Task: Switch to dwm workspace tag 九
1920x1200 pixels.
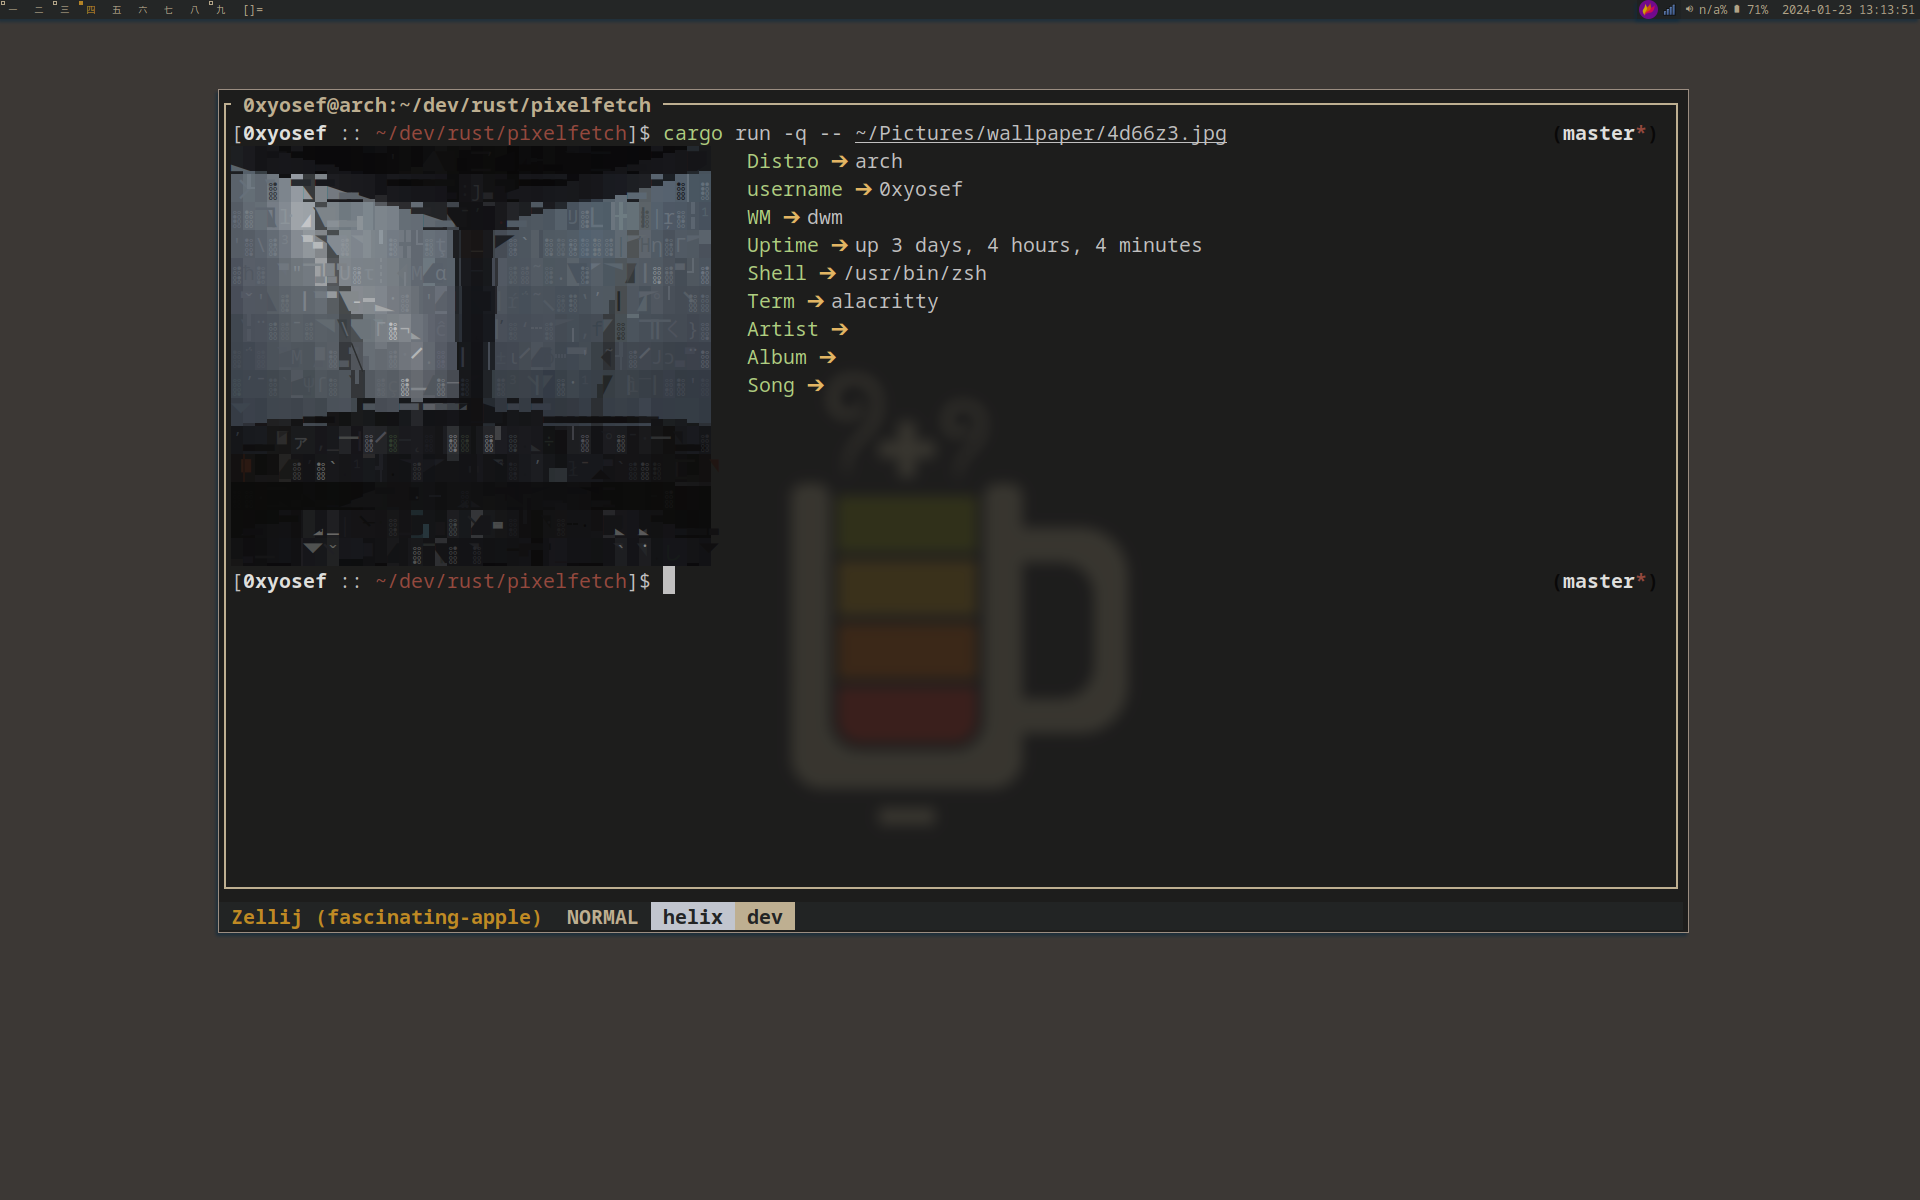Action: coord(220,10)
